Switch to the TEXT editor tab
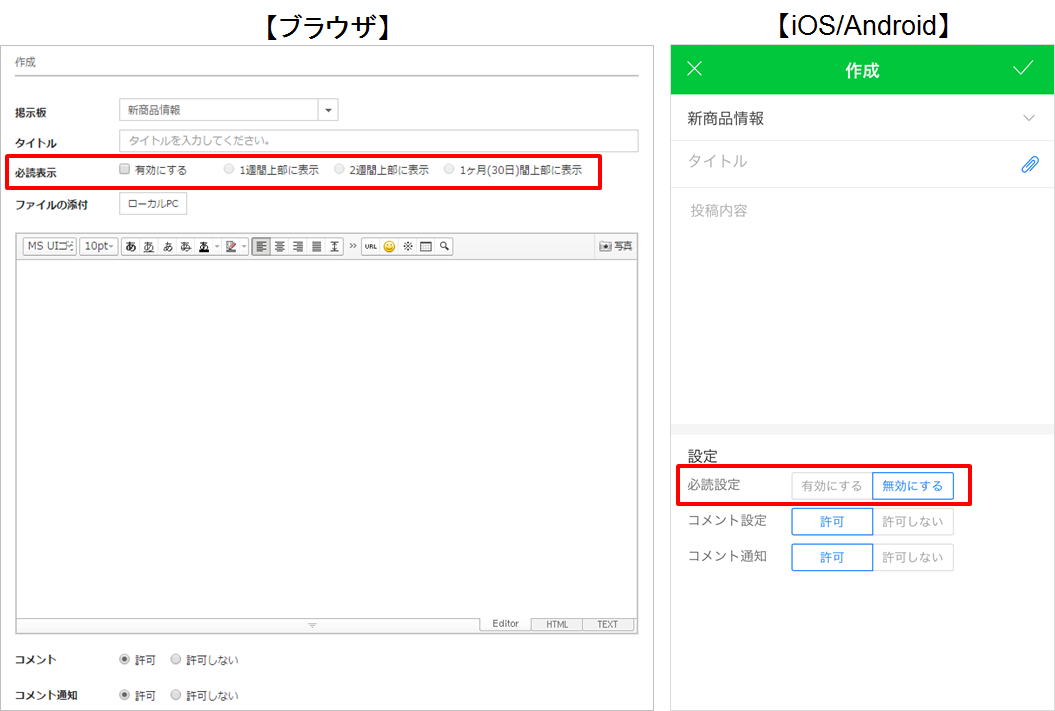 pos(608,624)
